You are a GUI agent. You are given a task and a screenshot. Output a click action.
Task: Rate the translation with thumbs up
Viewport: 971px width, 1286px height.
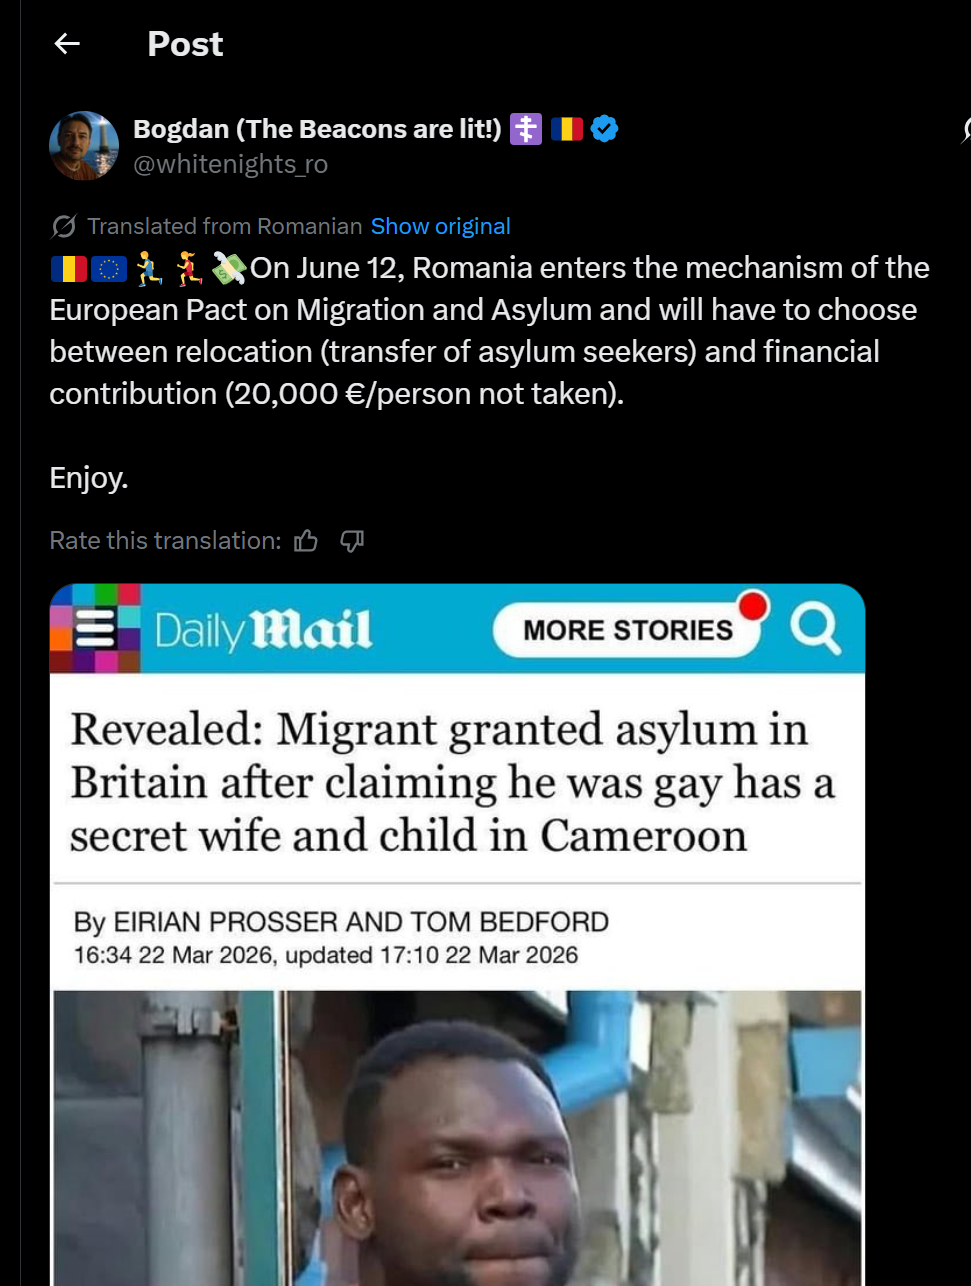click(306, 541)
